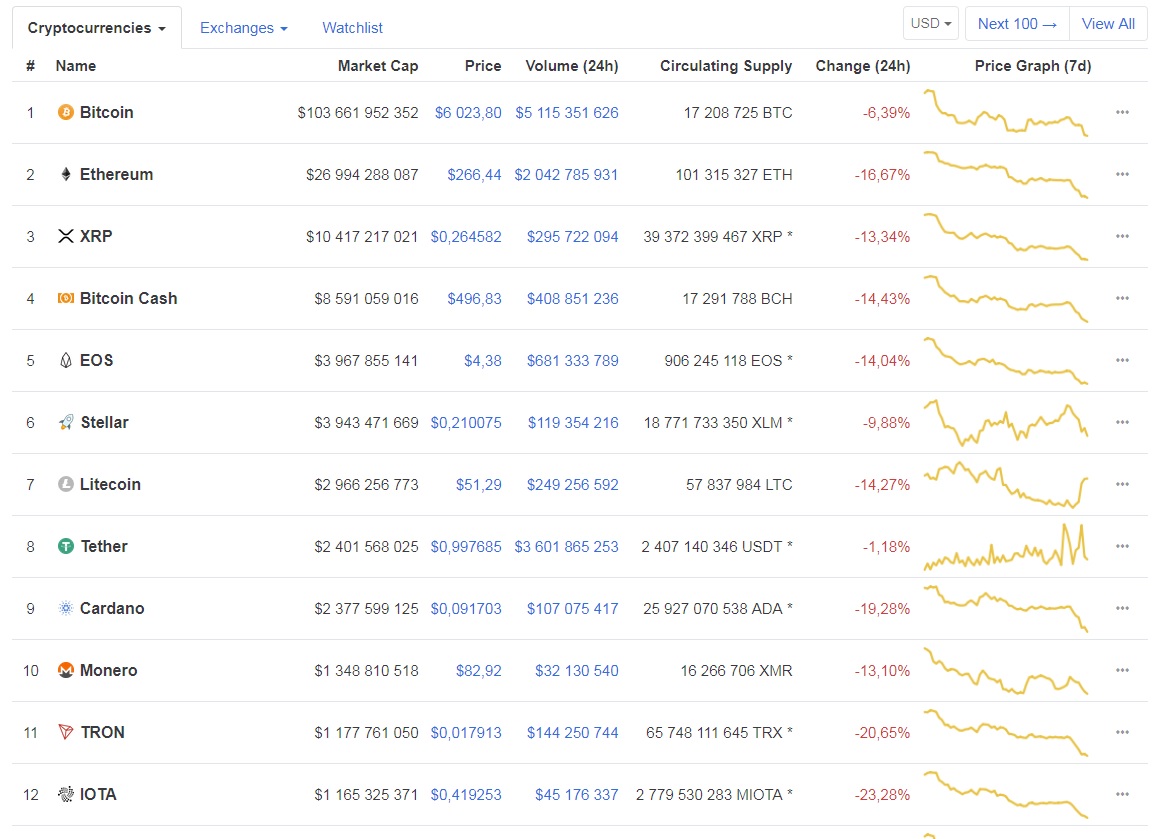Go to the Next 100 page
Image resolution: width=1158 pixels, height=839 pixels.
point(1017,24)
